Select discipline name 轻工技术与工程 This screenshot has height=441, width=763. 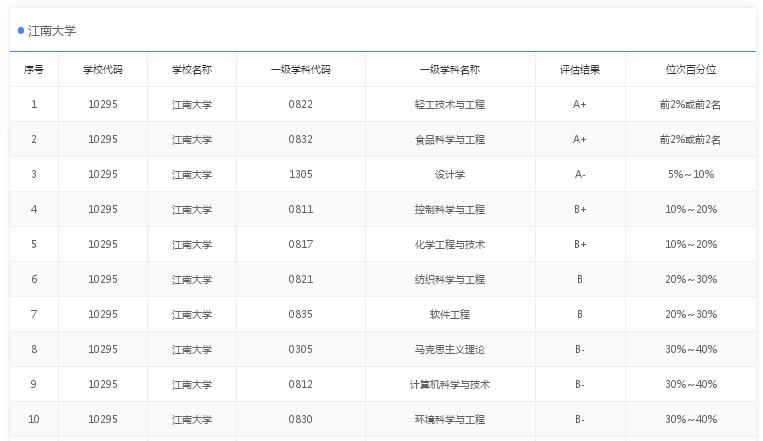point(450,105)
